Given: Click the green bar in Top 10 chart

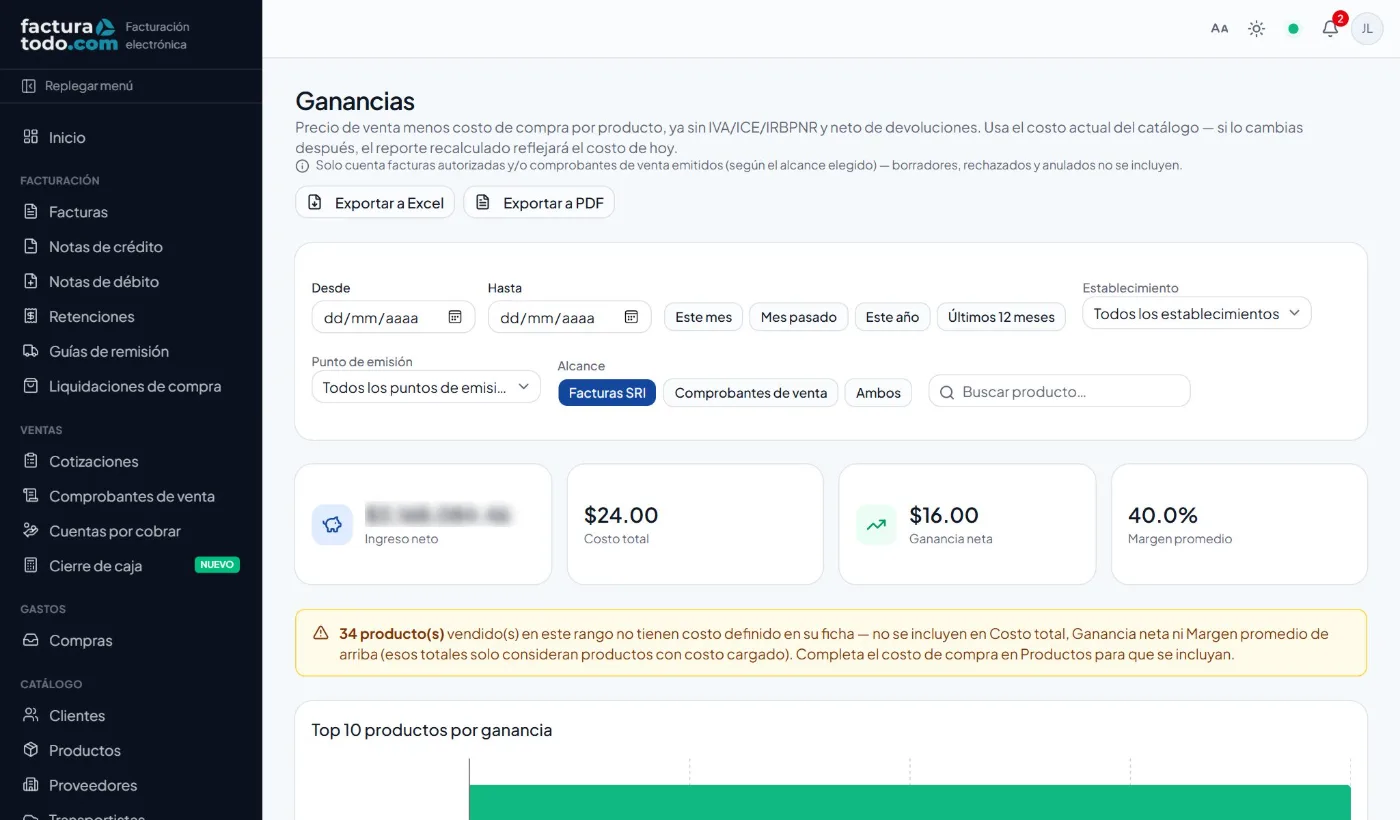Looking at the screenshot, I should [x=910, y=803].
